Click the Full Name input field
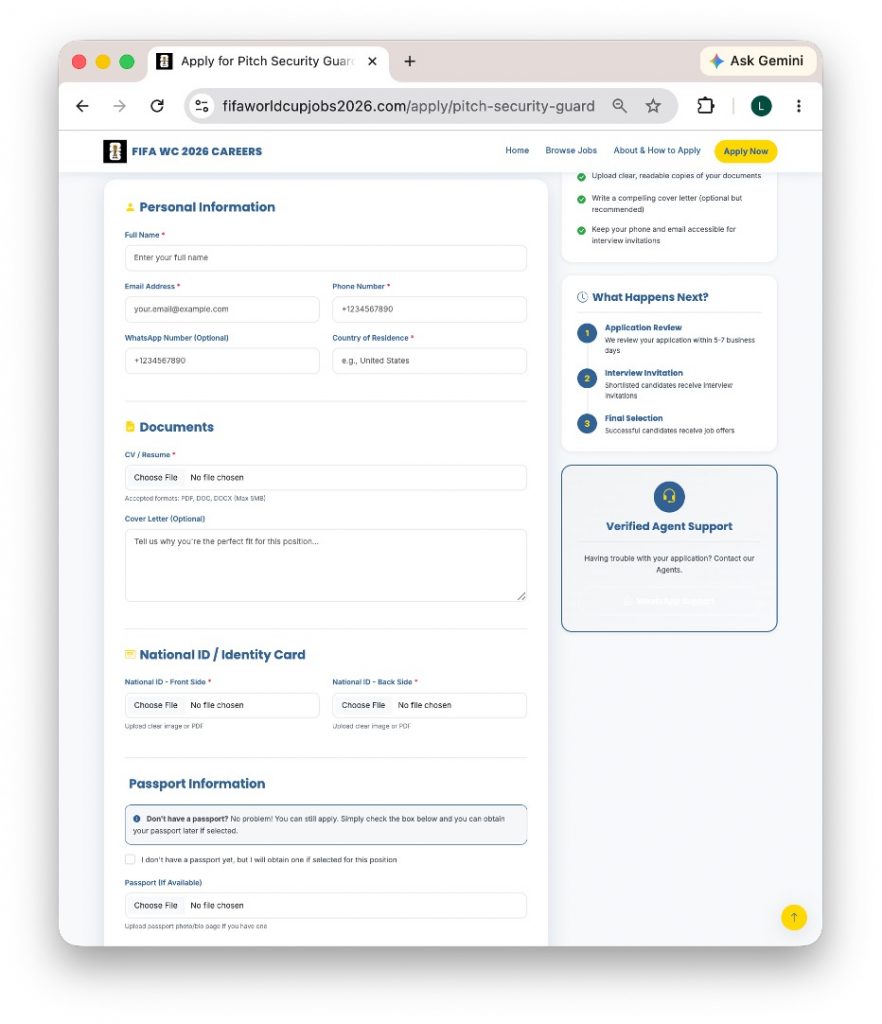The width and height of the screenshot is (882, 1024). [326, 258]
